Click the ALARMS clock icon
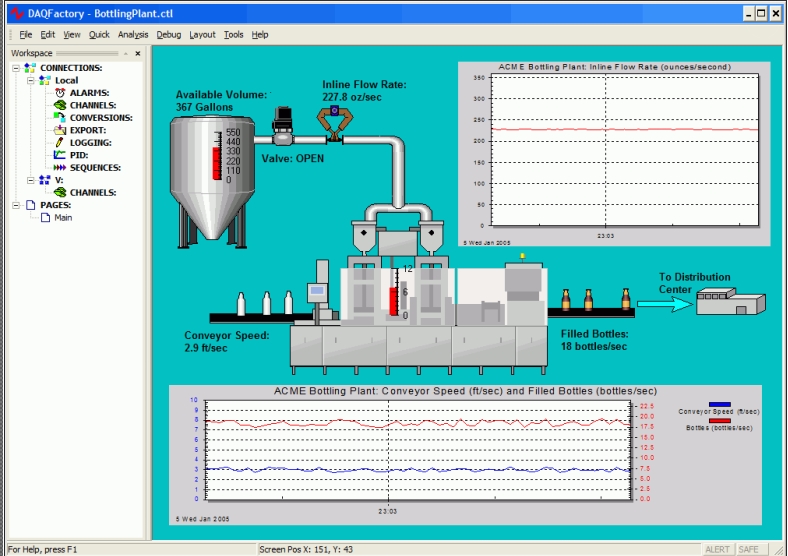The width and height of the screenshot is (788, 556). (x=60, y=92)
